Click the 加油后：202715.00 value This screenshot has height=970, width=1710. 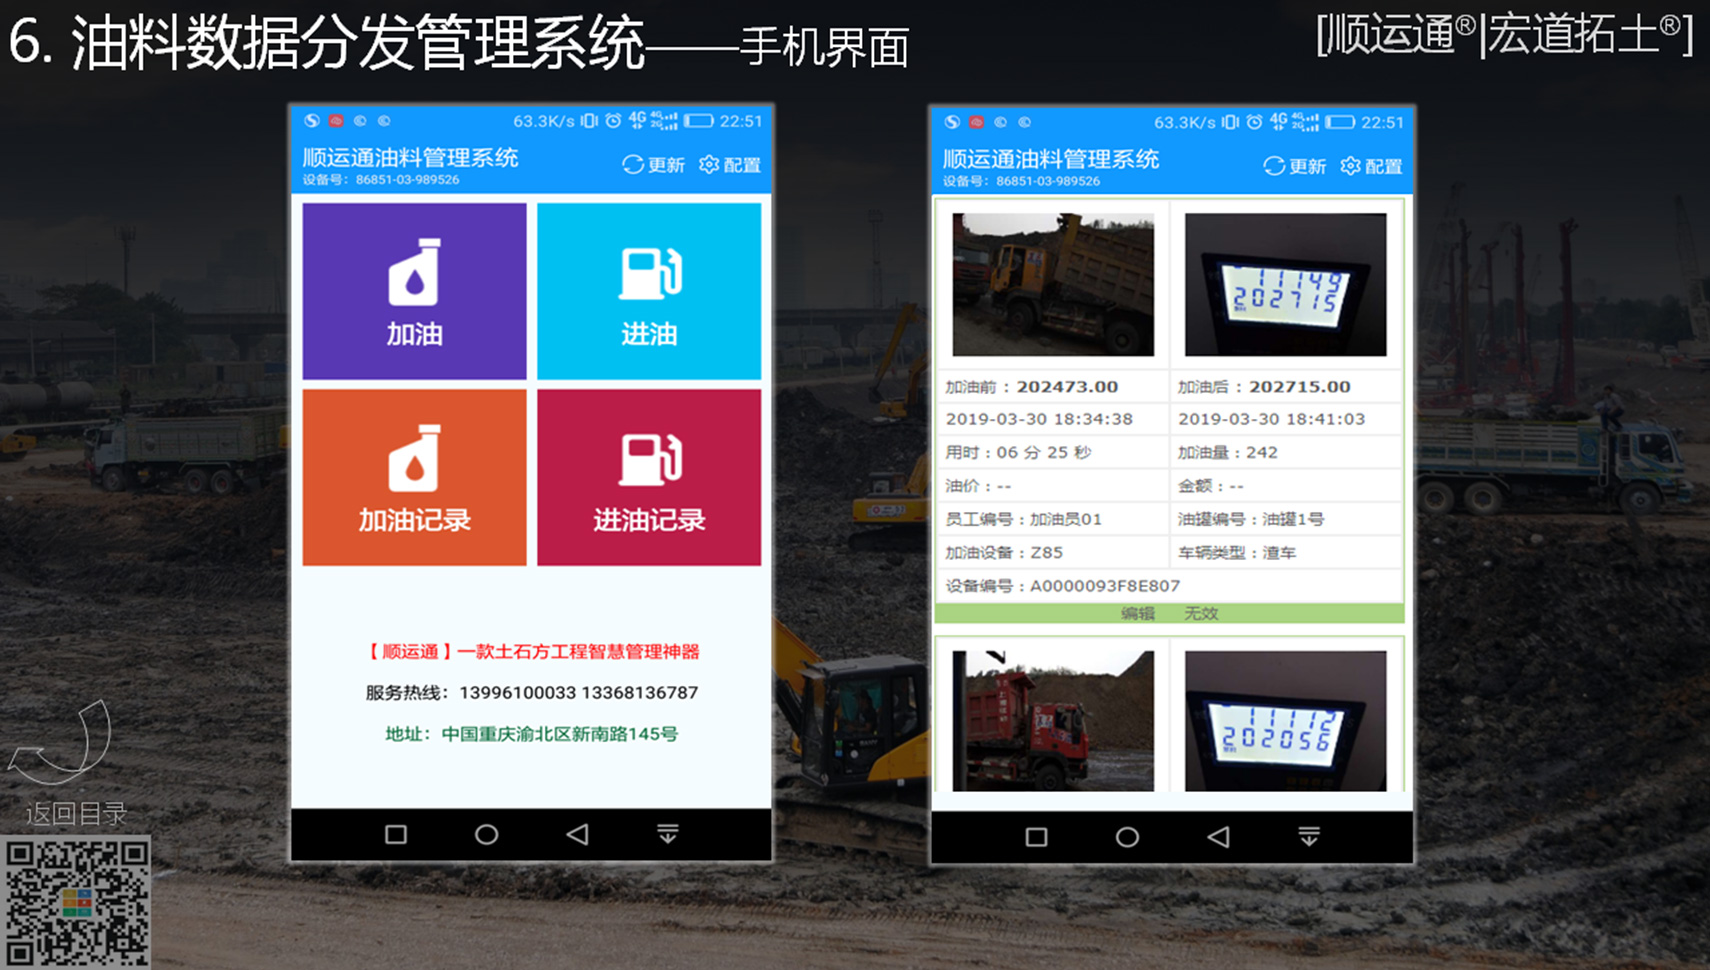tap(1264, 387)
